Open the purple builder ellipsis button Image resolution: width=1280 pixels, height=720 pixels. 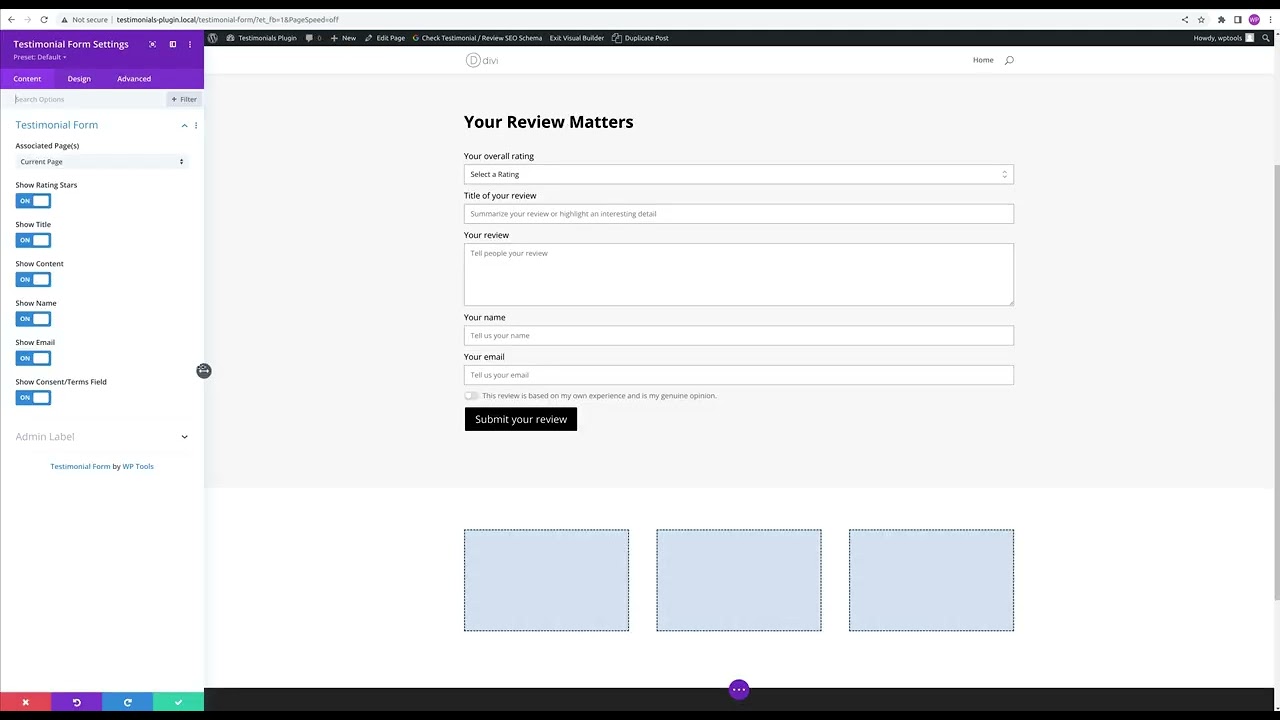[739, 689]
